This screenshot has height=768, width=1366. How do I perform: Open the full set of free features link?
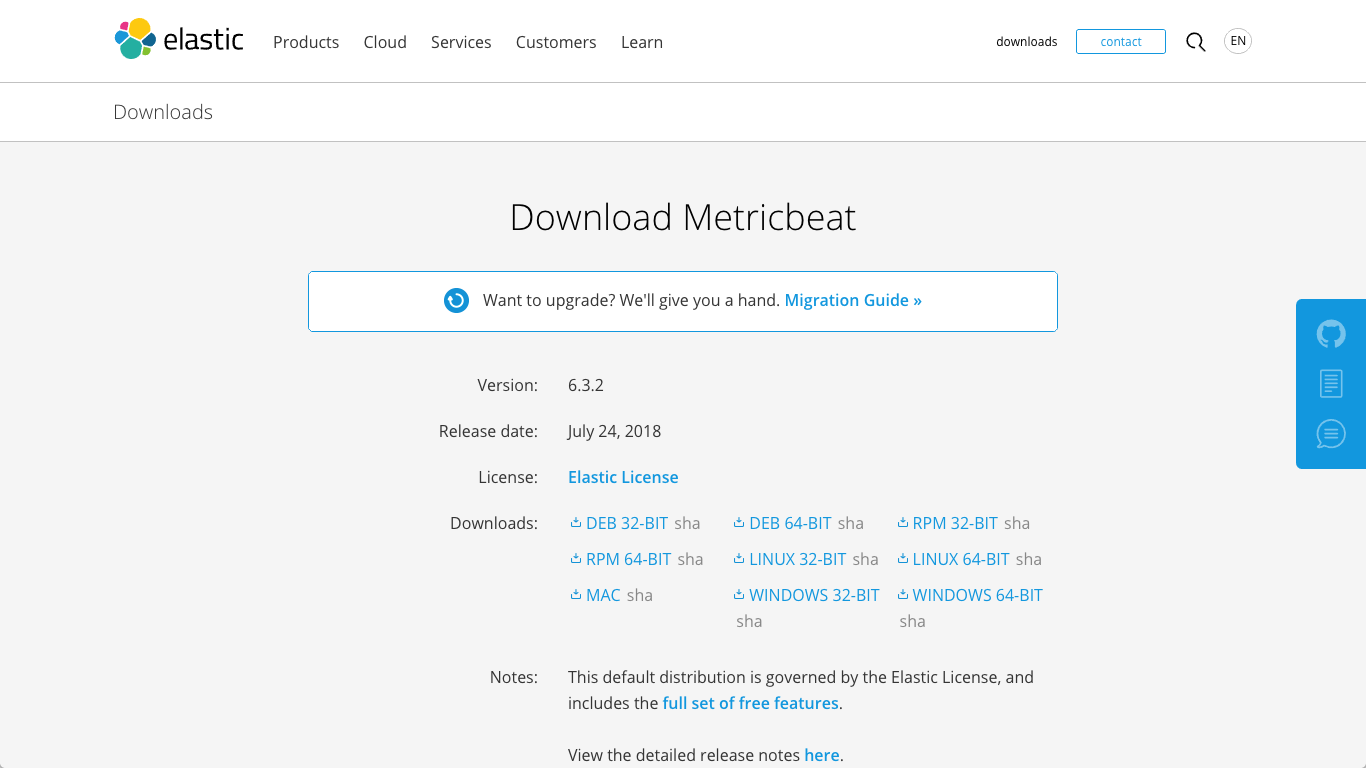point(751,703)
